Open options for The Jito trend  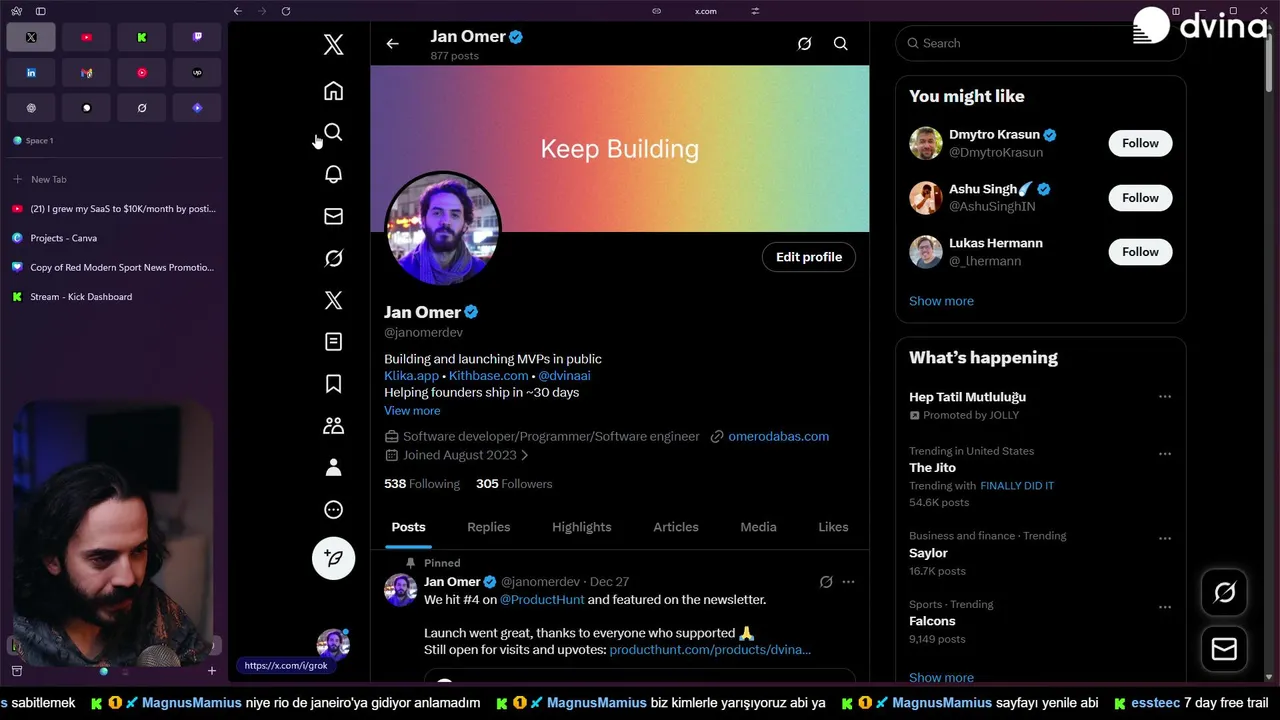1165,454
